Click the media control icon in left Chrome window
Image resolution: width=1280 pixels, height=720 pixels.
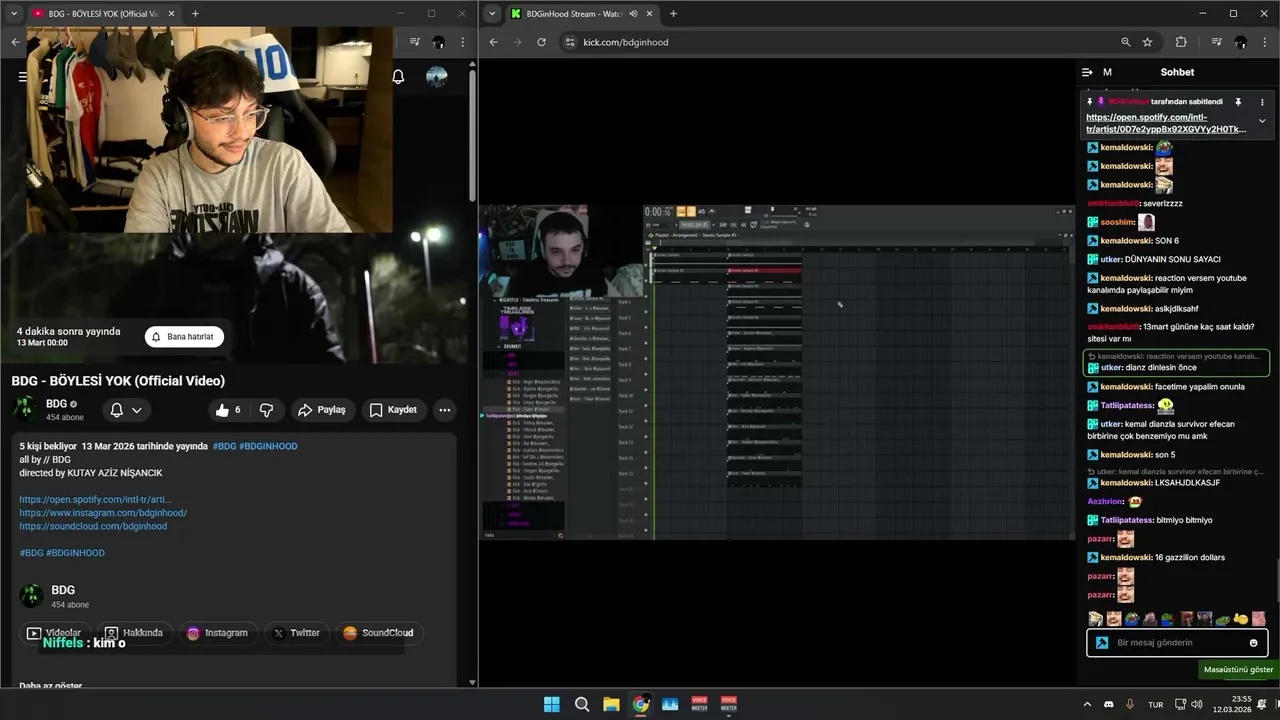tap(414, 42)
